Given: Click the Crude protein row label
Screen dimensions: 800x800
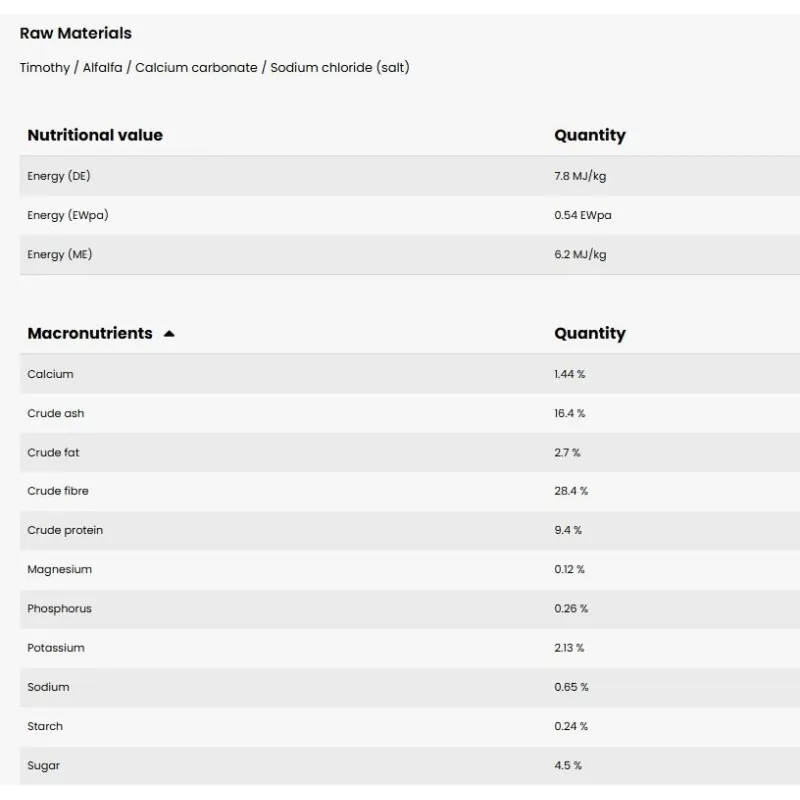Looking at the screenshot, I should 65,530.
